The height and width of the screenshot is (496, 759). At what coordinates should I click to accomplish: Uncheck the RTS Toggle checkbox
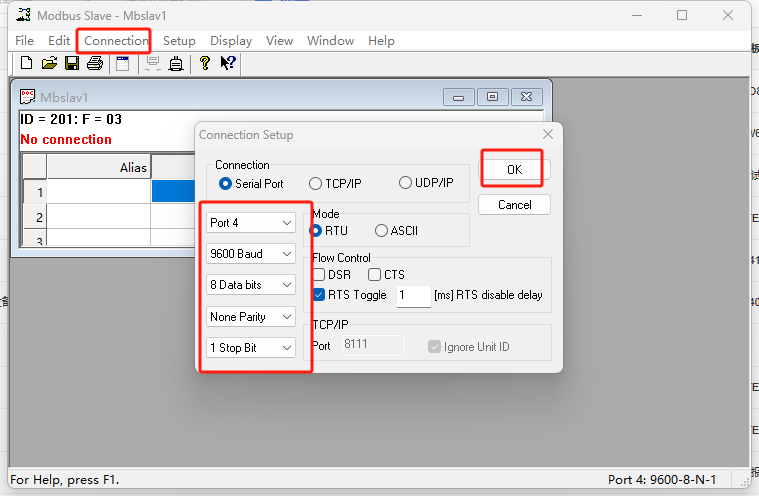319,295
